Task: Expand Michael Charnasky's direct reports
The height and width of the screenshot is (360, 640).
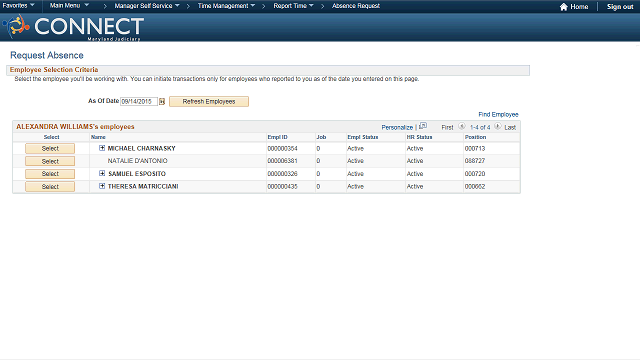Action: 102,148
